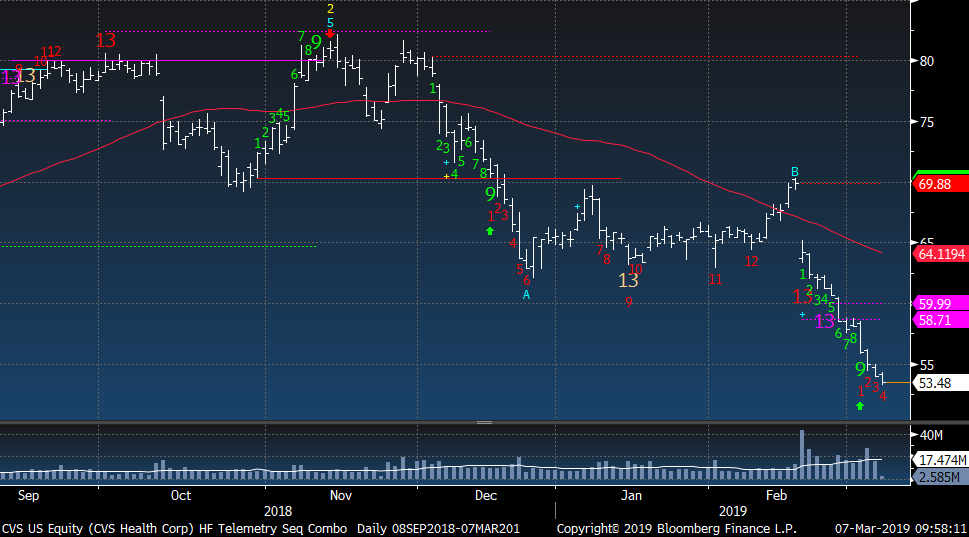The image size is (969, 537).
Task: Select the cyan A marker at December low
Action: pyautogui.click(x=527, y=295)
